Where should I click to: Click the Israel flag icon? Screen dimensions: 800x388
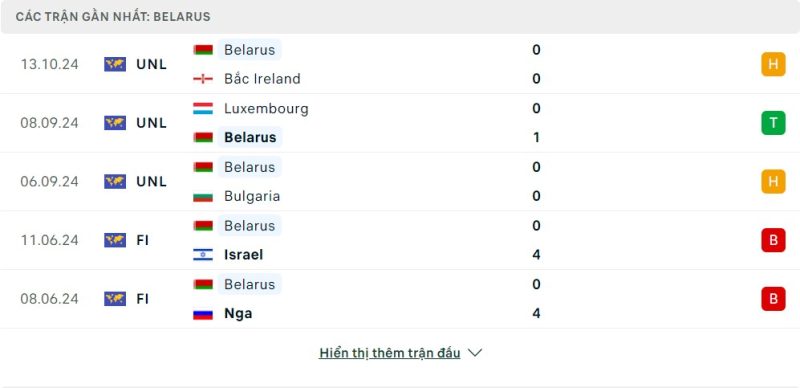(x=203, y=255)
